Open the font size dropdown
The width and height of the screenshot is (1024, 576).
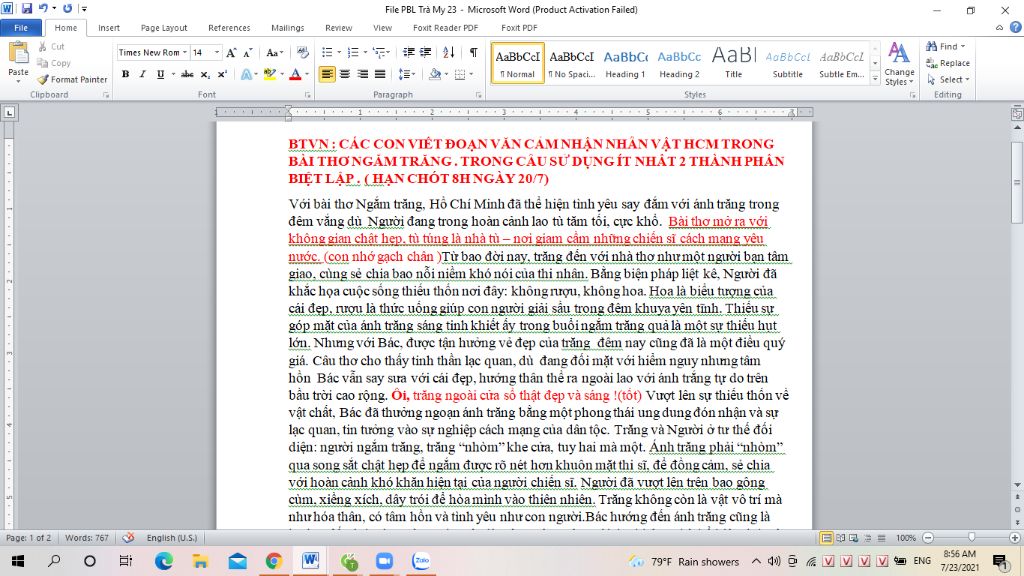pos(217,52)
